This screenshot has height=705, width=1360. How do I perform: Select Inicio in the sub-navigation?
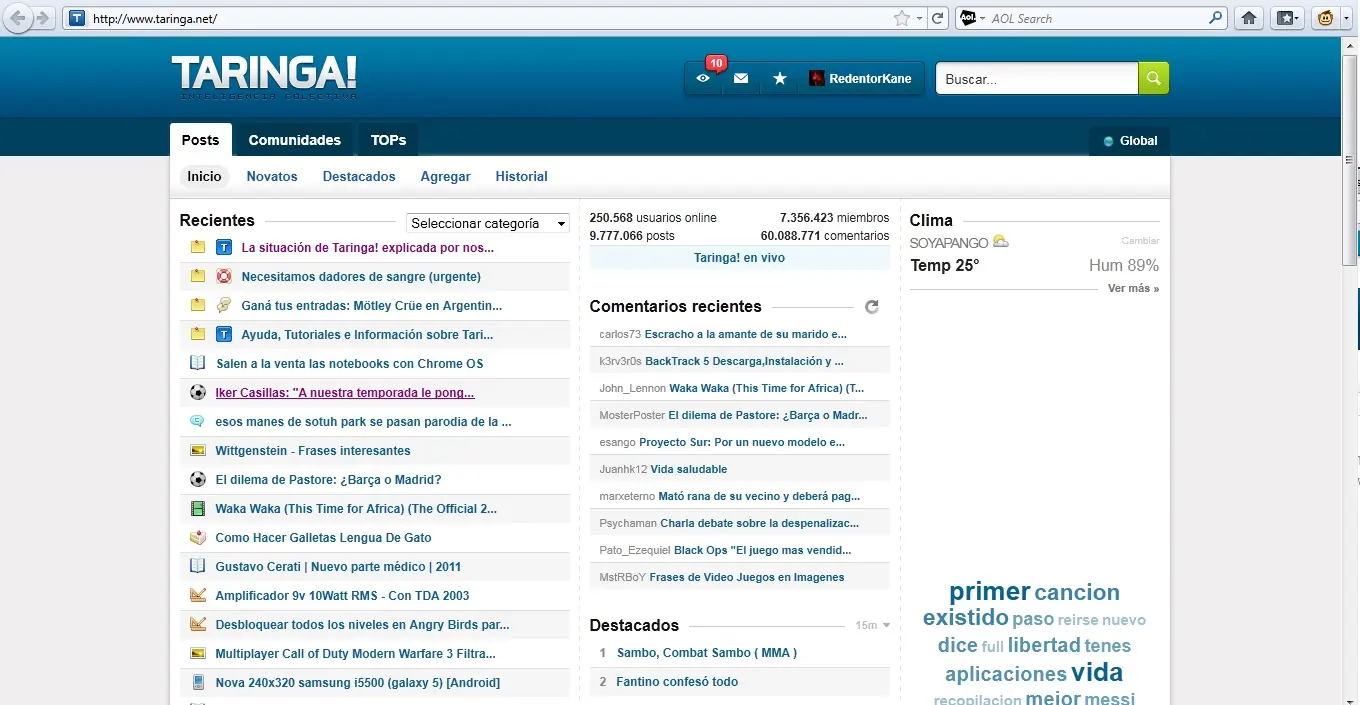point(204,176)
